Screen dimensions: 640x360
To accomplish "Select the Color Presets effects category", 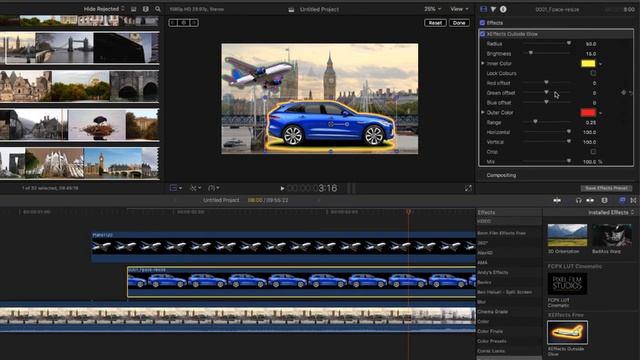I will coord(492,341).
